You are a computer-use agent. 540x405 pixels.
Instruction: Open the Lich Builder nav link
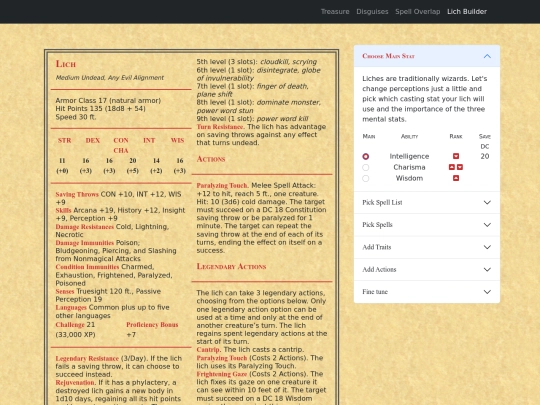click(x=467, y=12)
